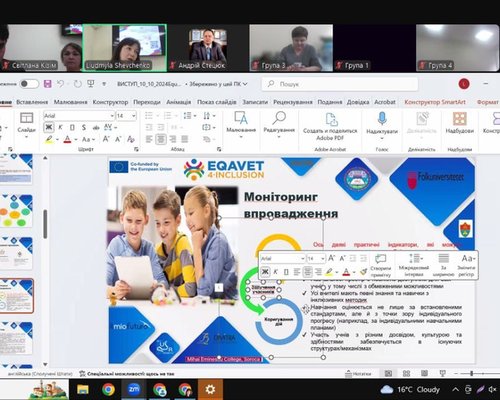Open the Вставлення tab

pos(32,102)
